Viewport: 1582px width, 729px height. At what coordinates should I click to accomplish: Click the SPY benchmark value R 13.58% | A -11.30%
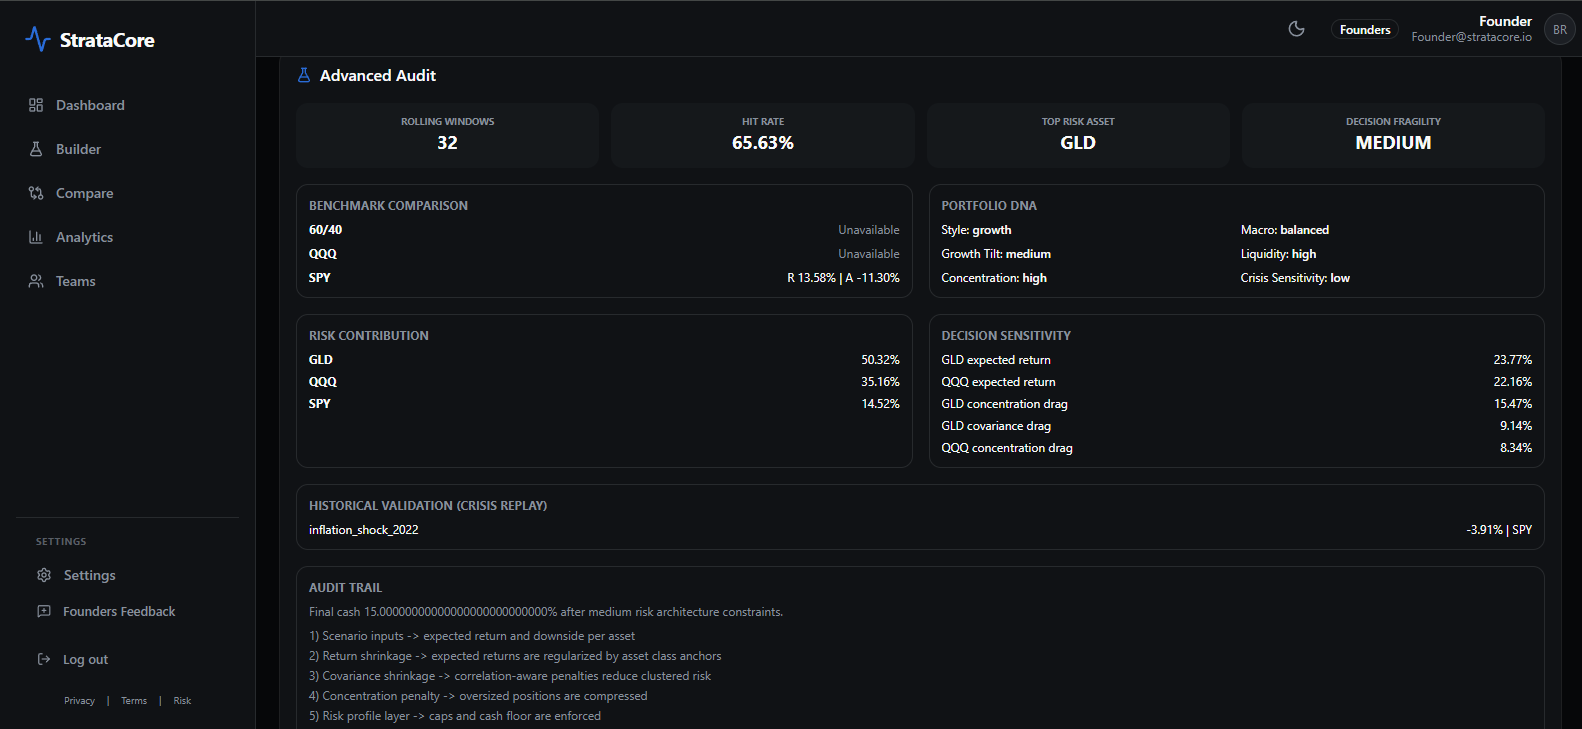(843, 278)
